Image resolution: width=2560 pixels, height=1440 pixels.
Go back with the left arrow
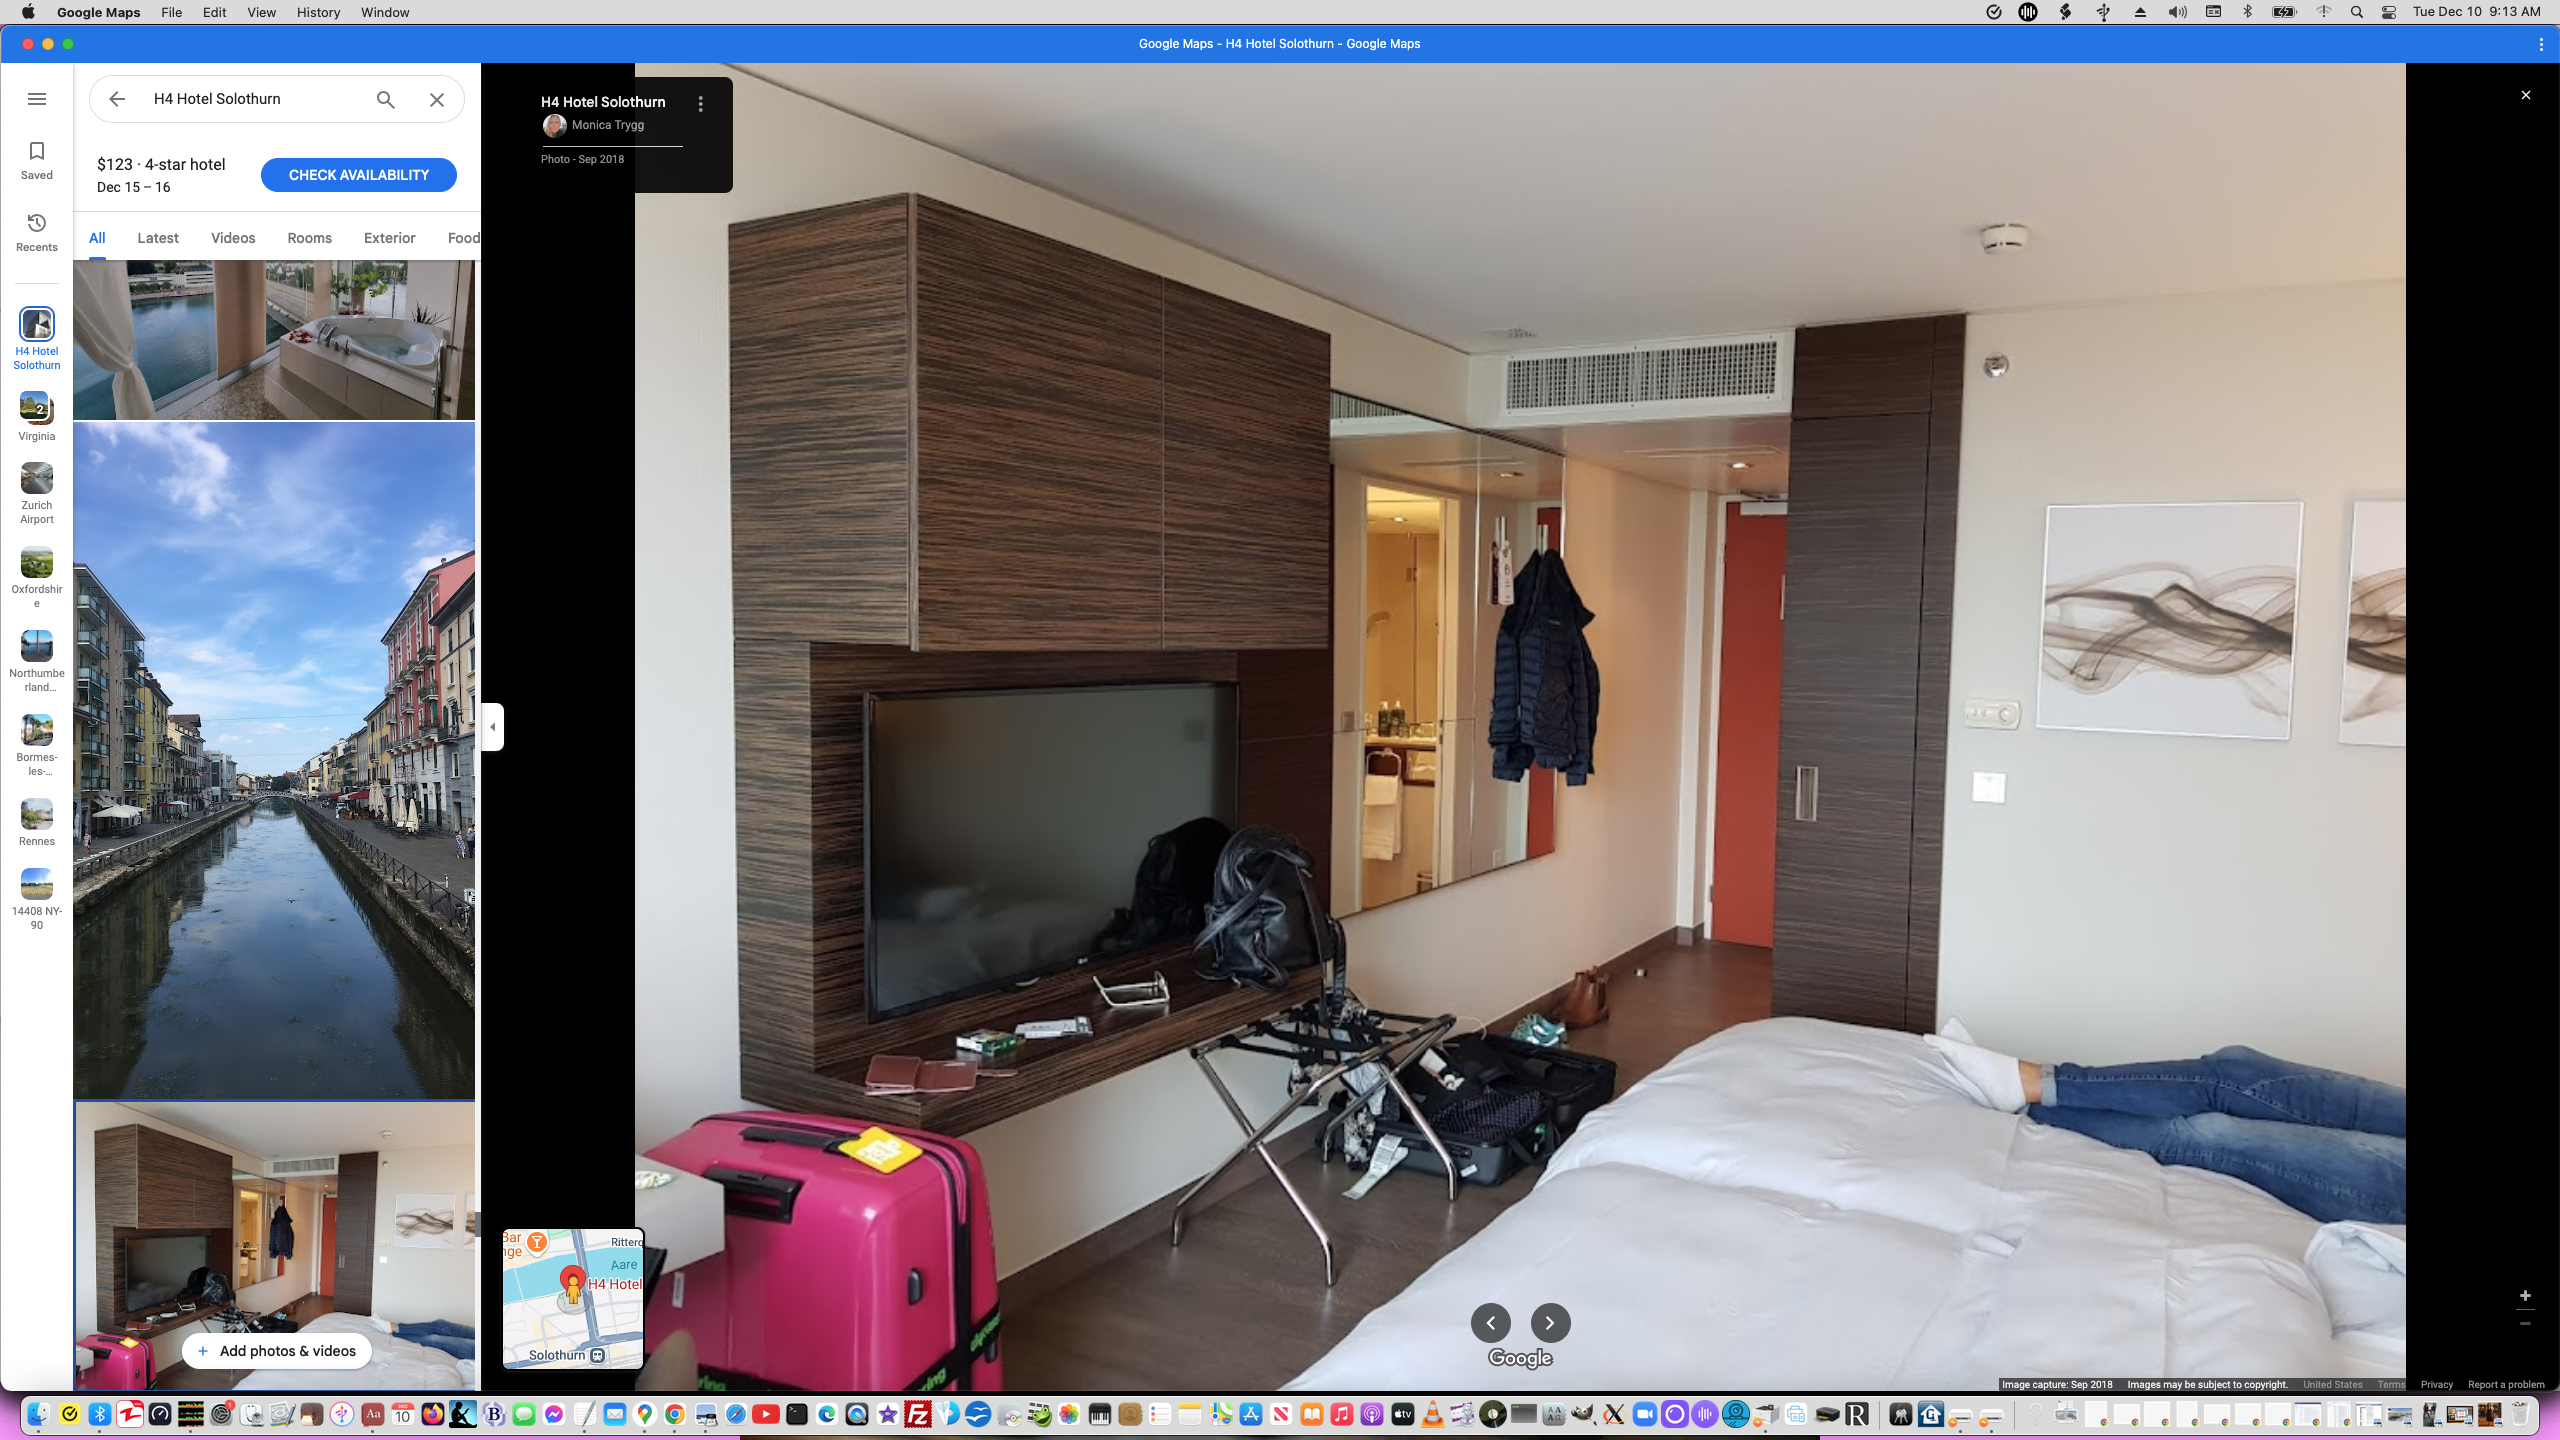click(117, 99)
